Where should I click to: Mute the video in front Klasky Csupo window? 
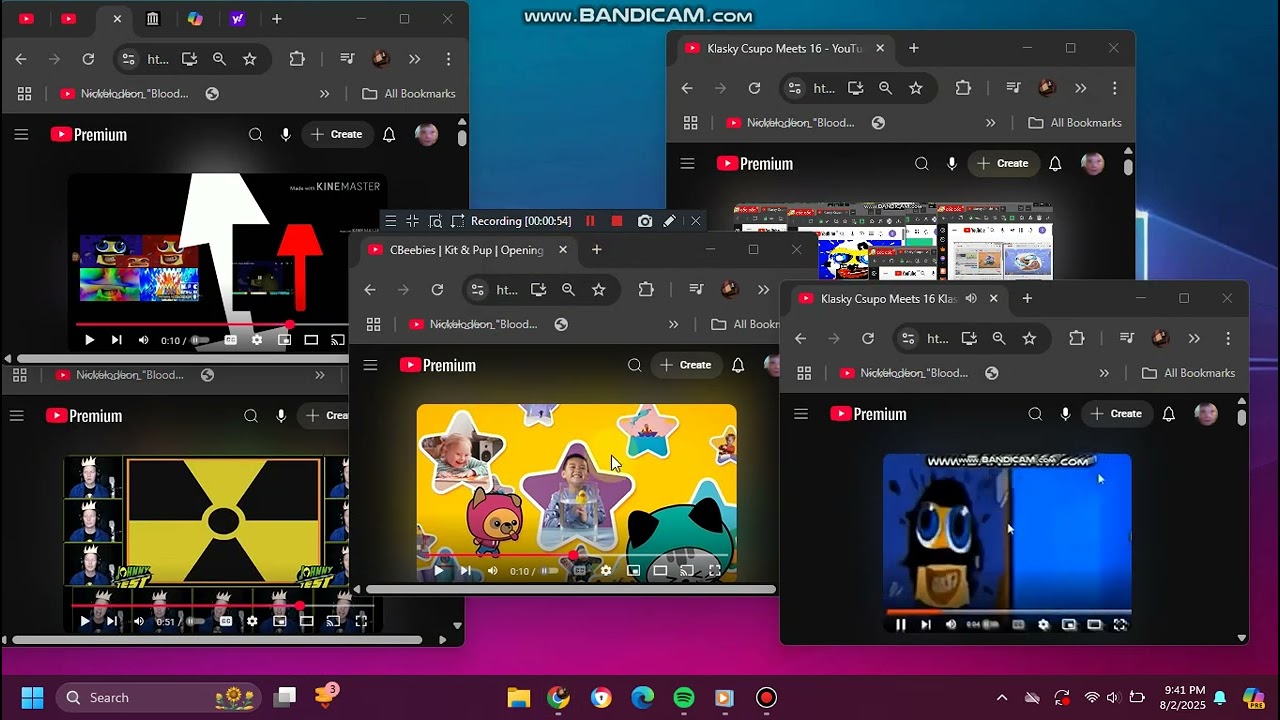(951, 624)
